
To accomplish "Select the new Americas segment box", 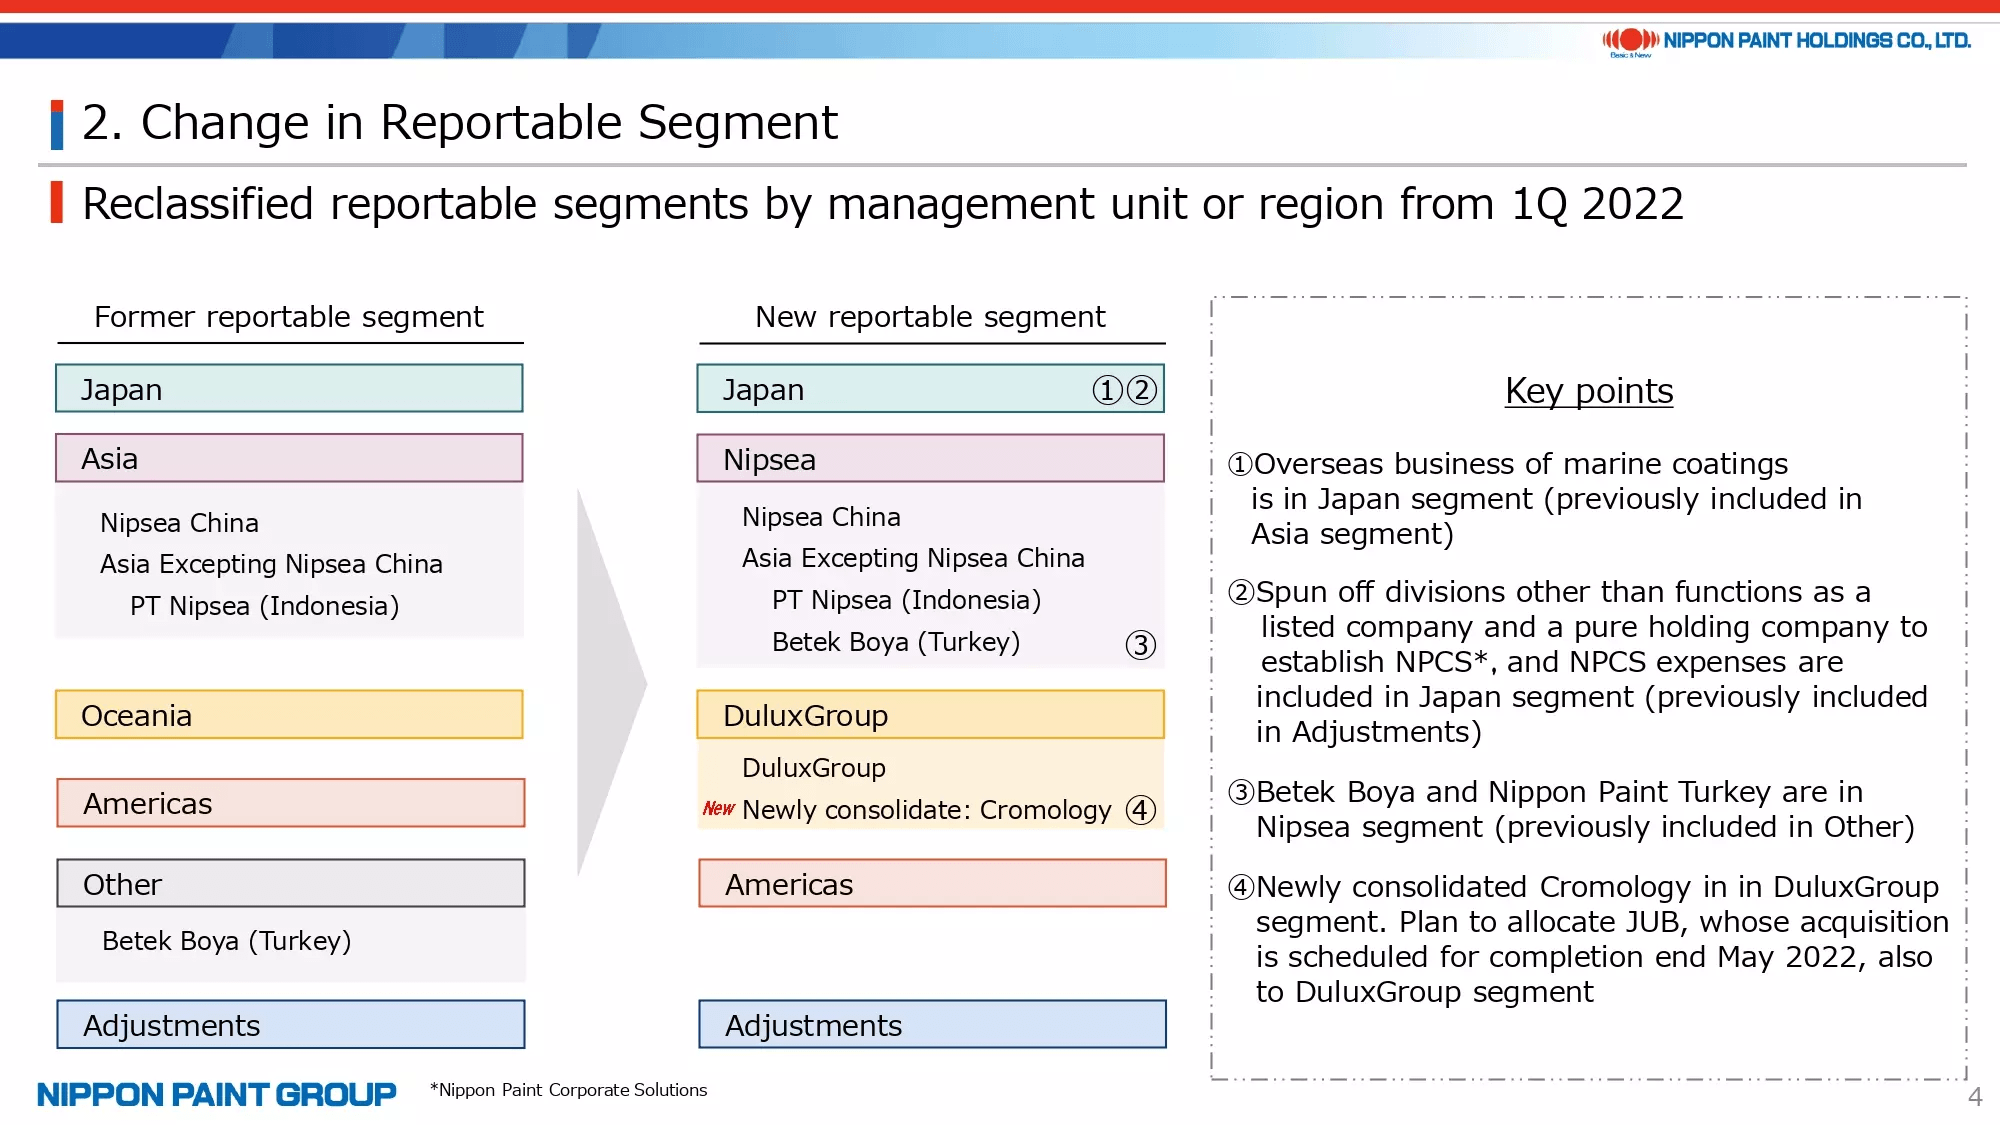I will click(x=933, y=883).
